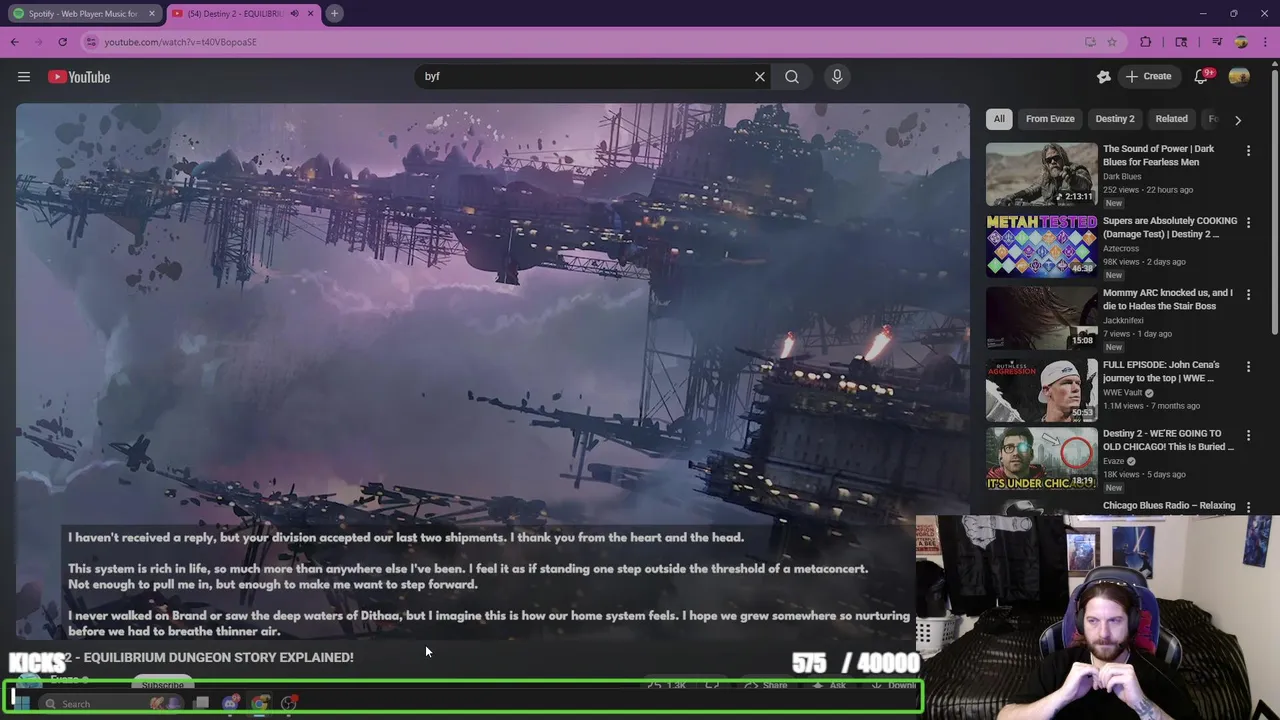This screenshot has width=1280, height=720.
Task: Click the Create button
Action: coord(1148,77)
